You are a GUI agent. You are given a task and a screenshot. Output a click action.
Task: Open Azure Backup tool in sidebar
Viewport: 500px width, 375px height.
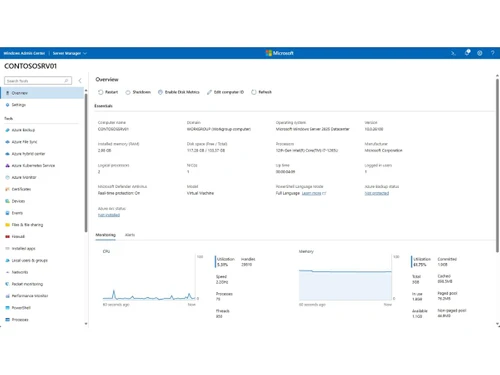click(x=23, y=130)
